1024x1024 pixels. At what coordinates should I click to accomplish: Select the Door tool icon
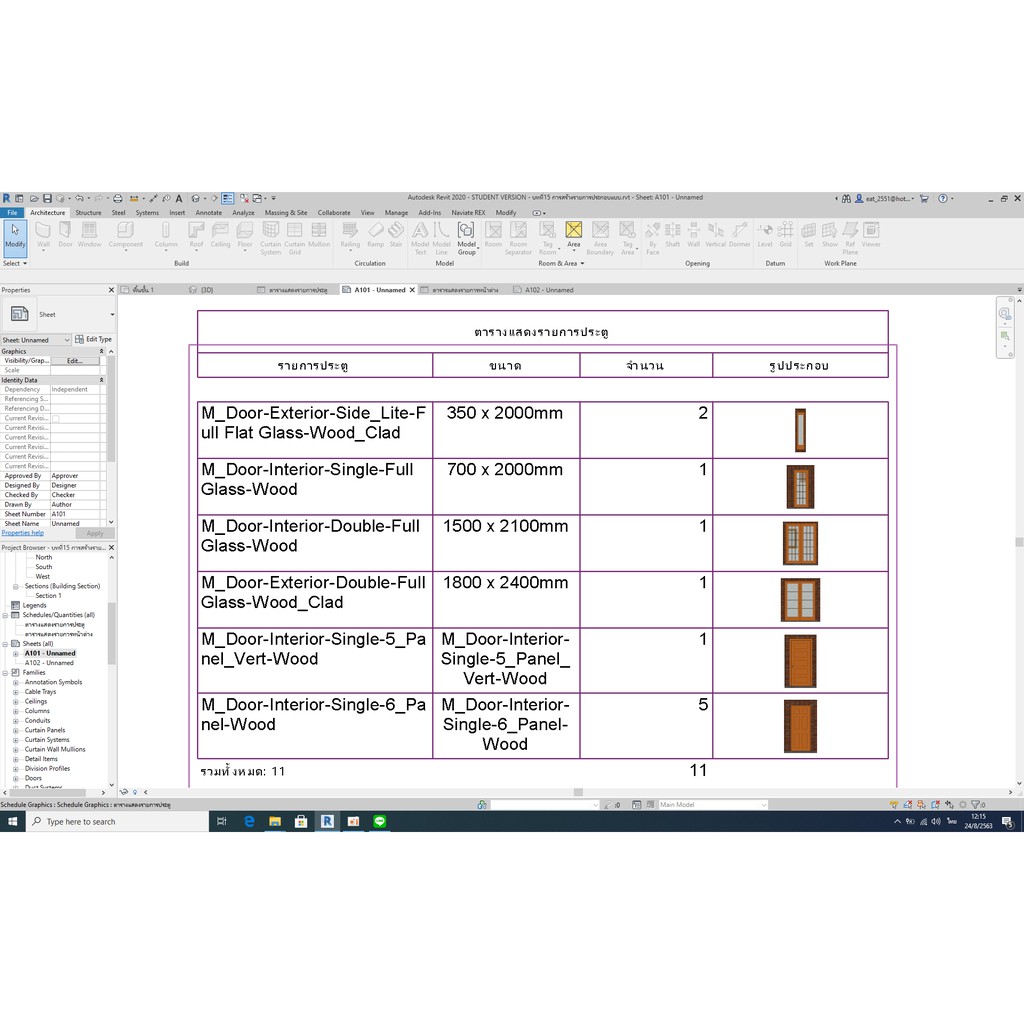point(65,235)
